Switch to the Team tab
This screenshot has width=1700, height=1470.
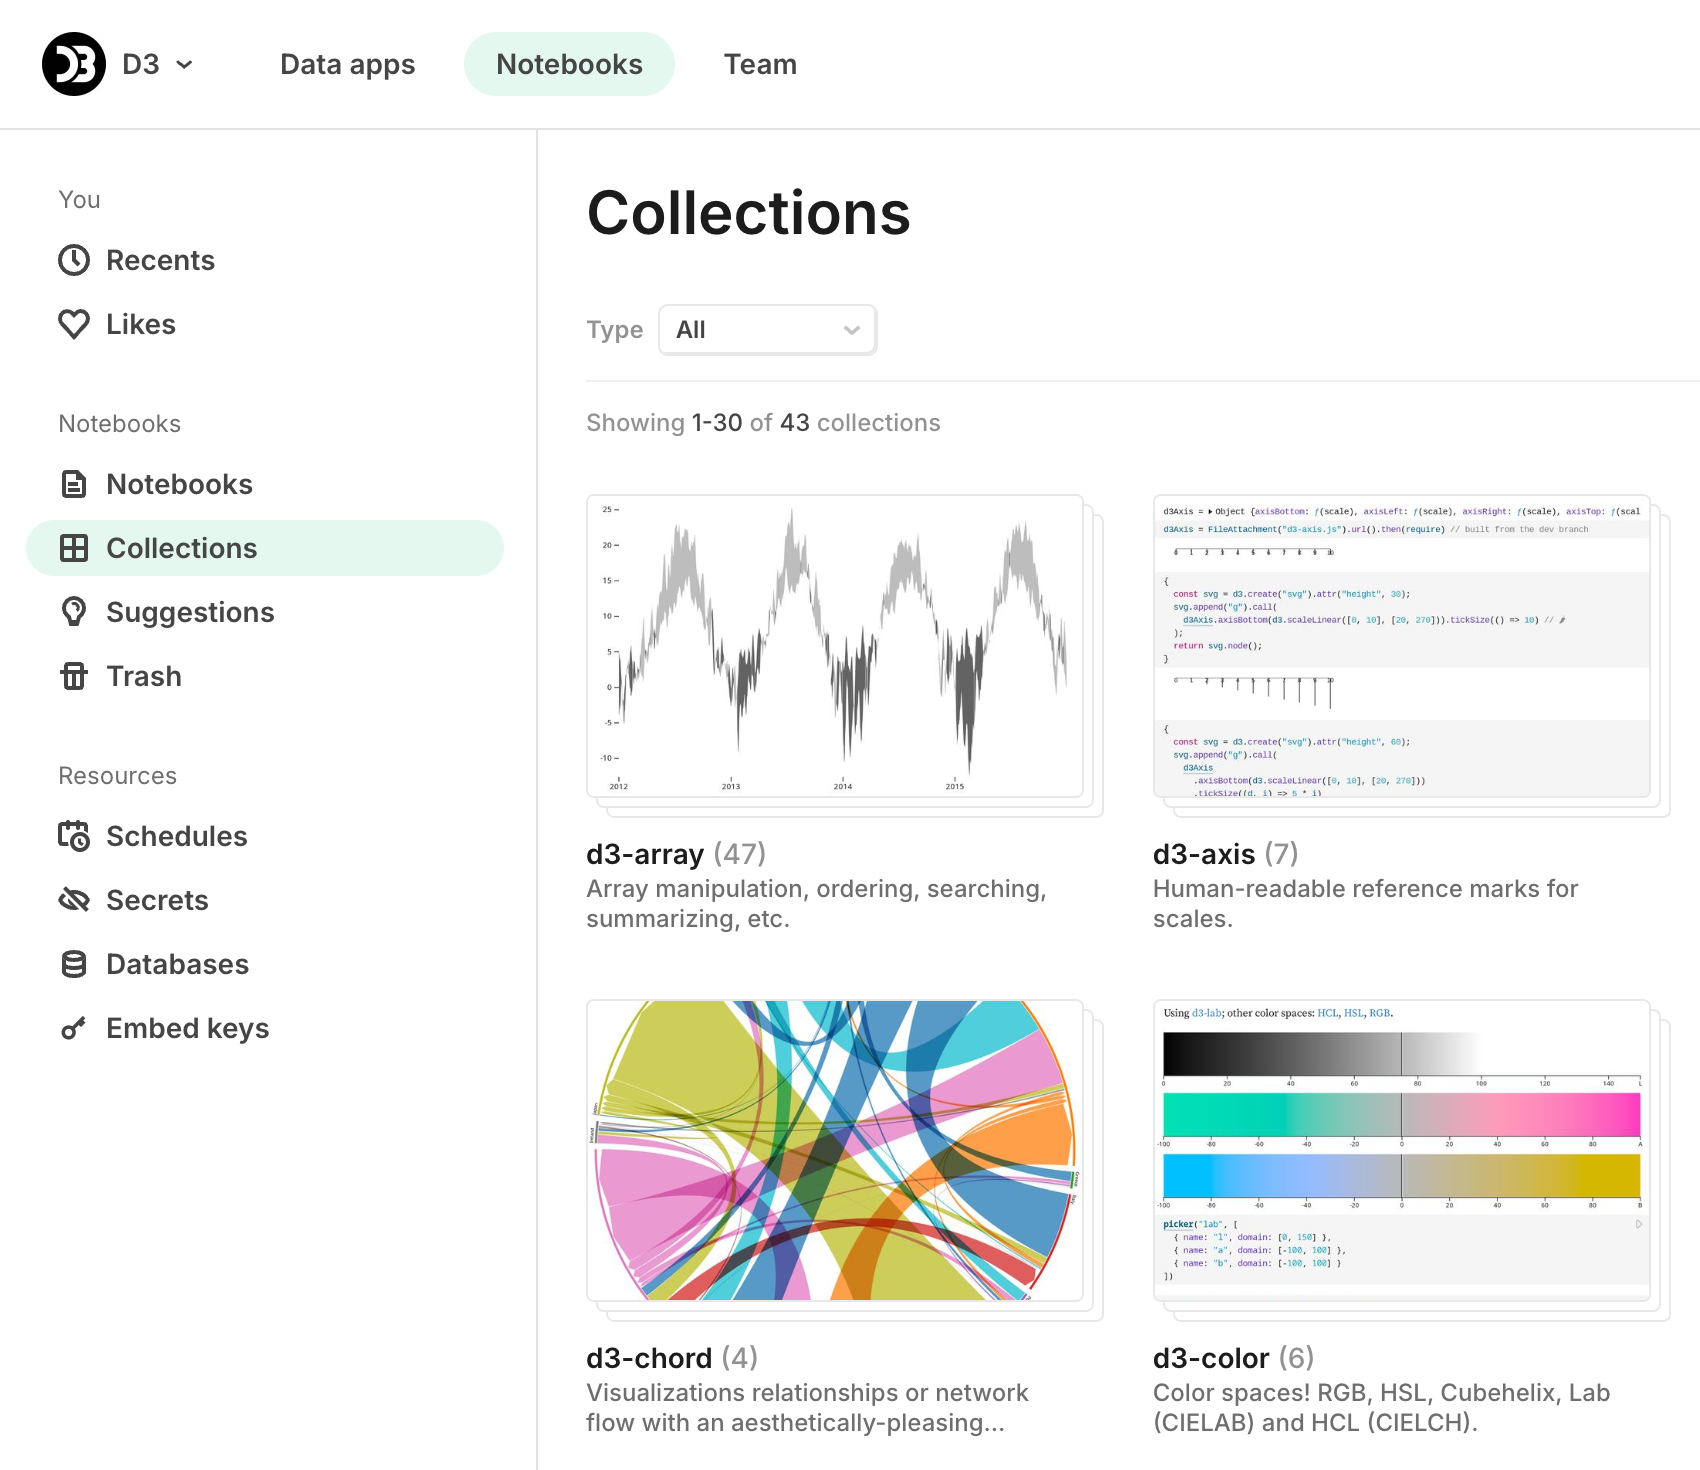(x=761, y=63)
